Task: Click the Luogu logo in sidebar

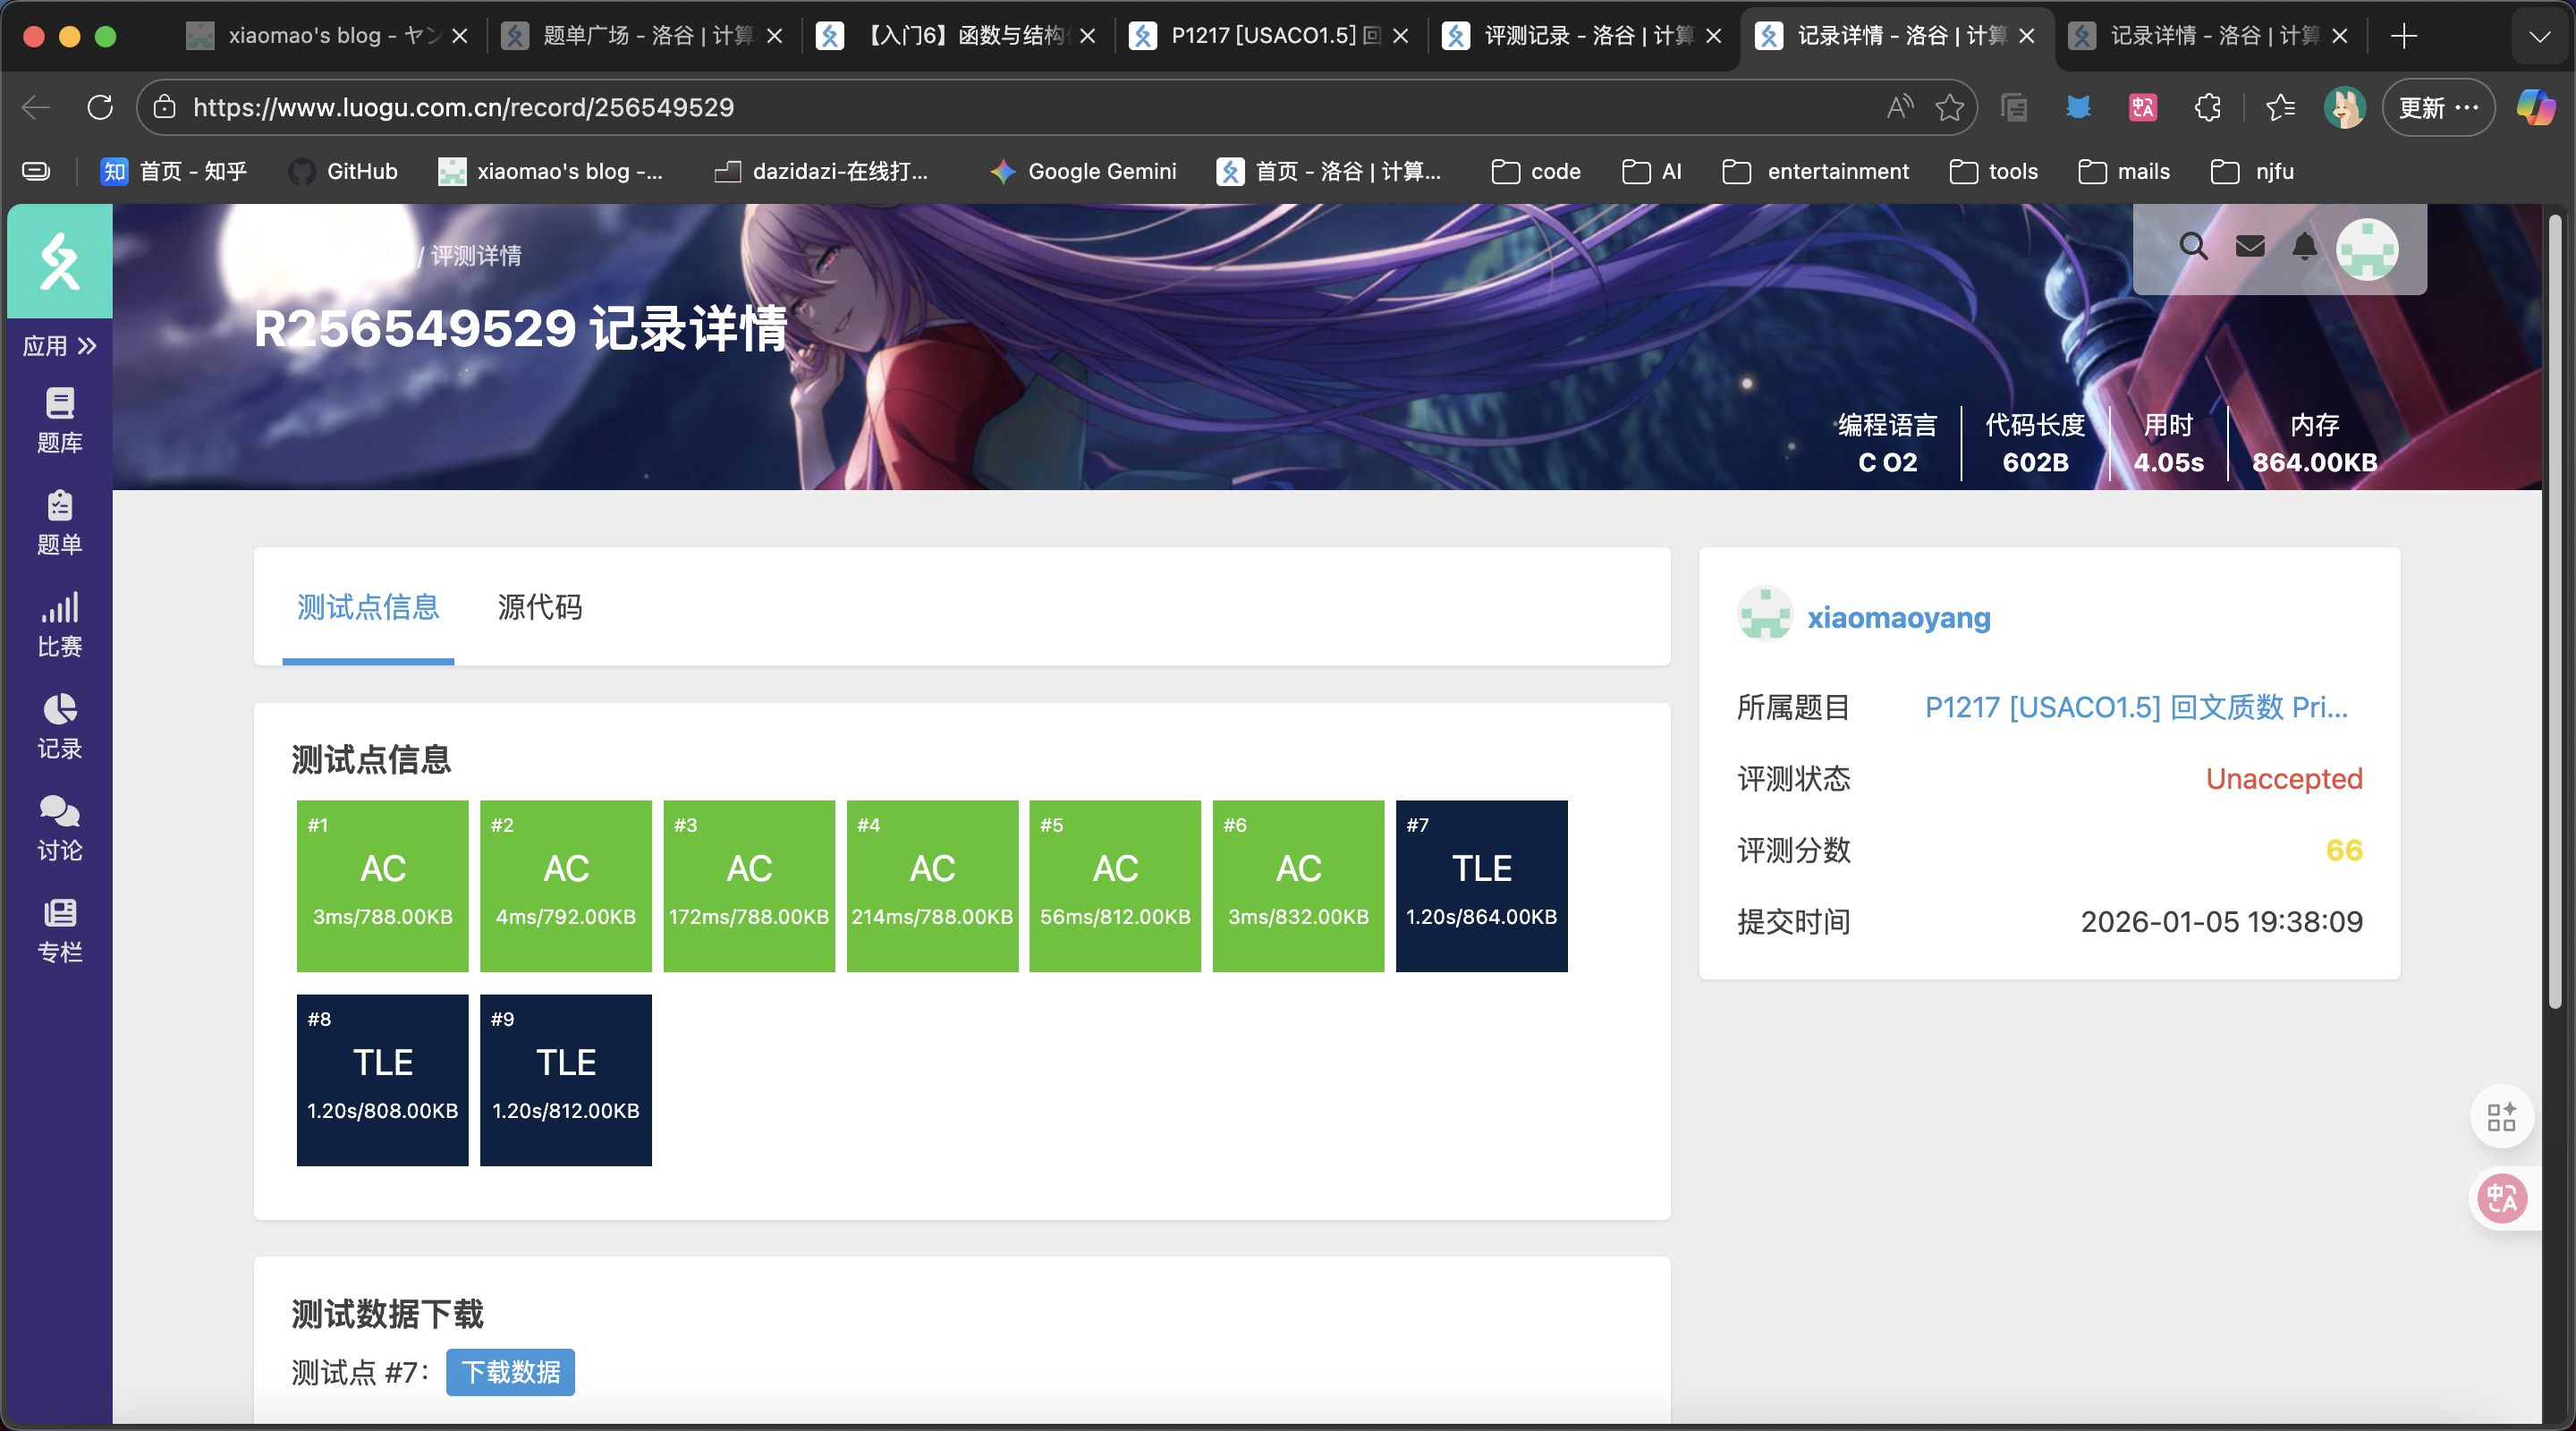Action: 59,261
